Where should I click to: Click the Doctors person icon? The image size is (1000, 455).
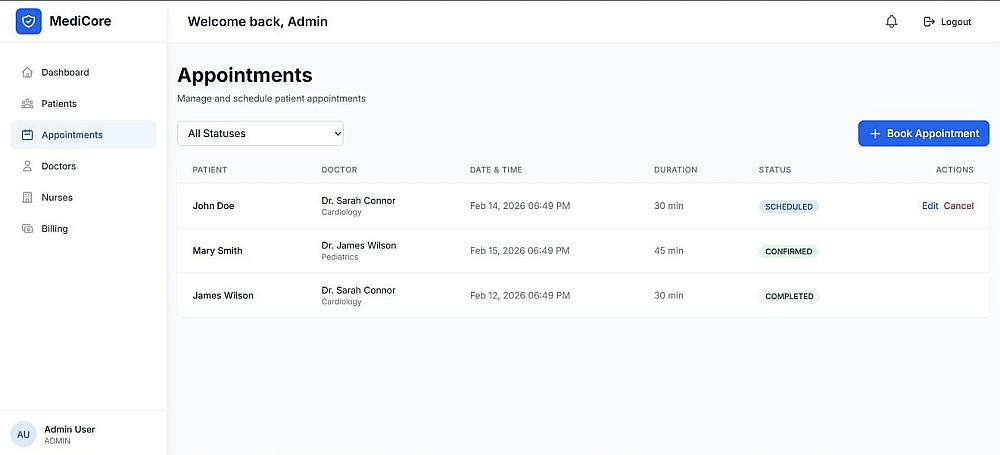pos(27,166)
